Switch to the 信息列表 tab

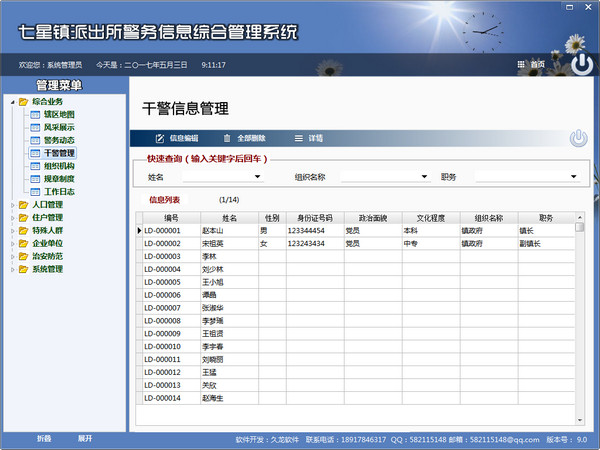[x=165, y=200]
